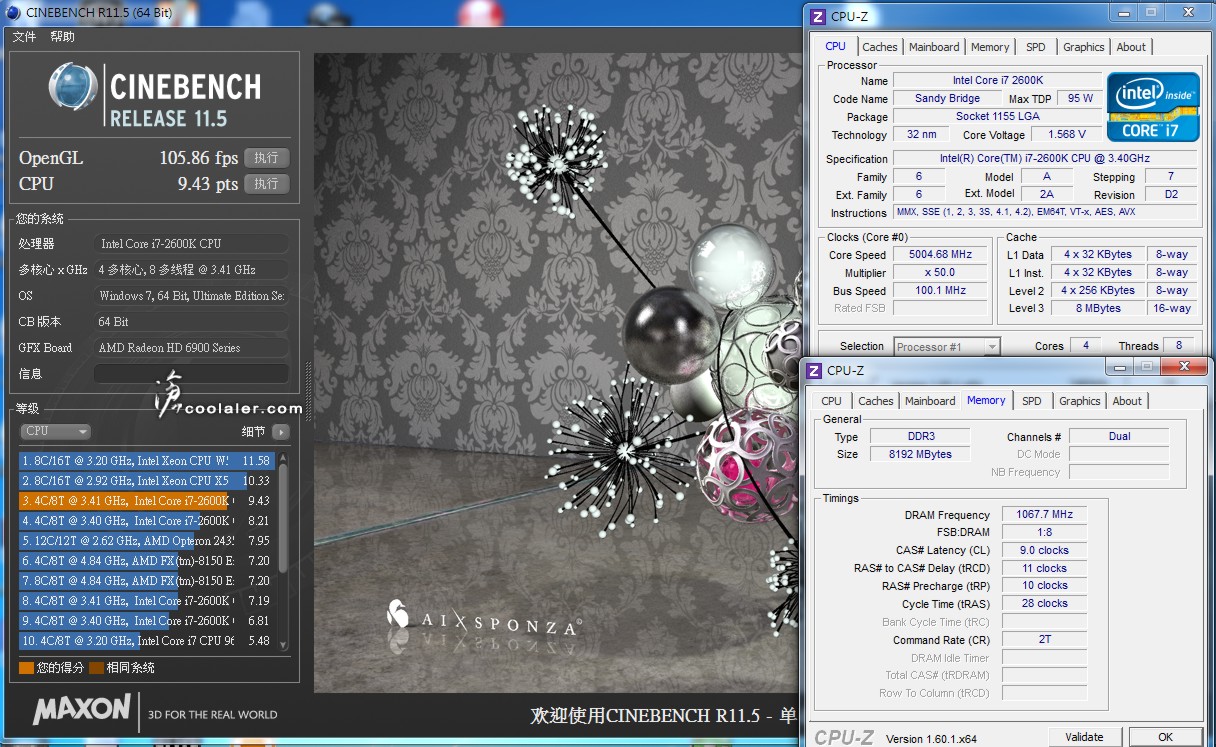The width and height of the screenshot is (1216, 747).
Task: Select rank 6 AMD FX-8150 row
Action: click(x=146, y=561)
